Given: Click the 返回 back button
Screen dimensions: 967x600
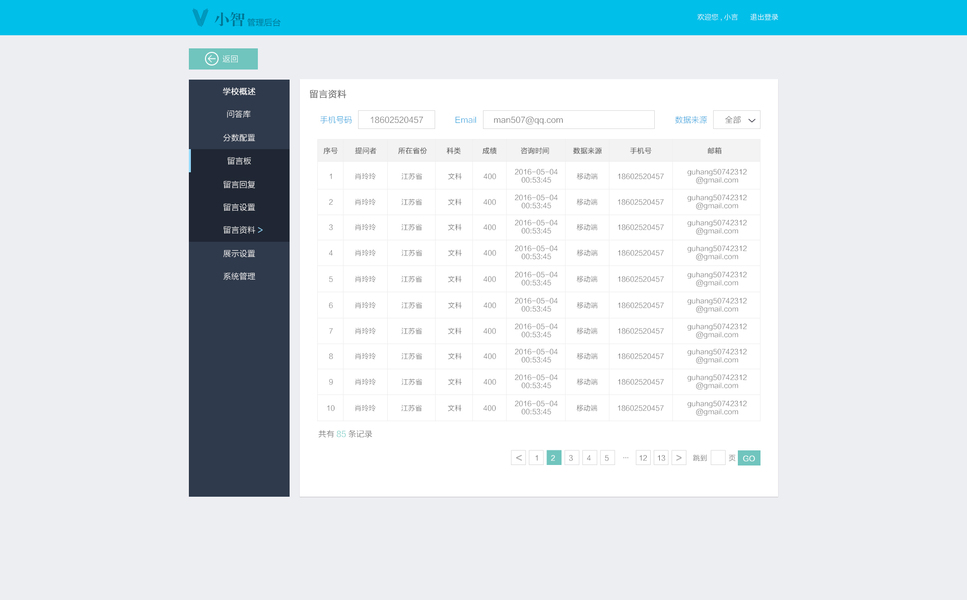Looking at the screenshot, I should coord(223,59).
